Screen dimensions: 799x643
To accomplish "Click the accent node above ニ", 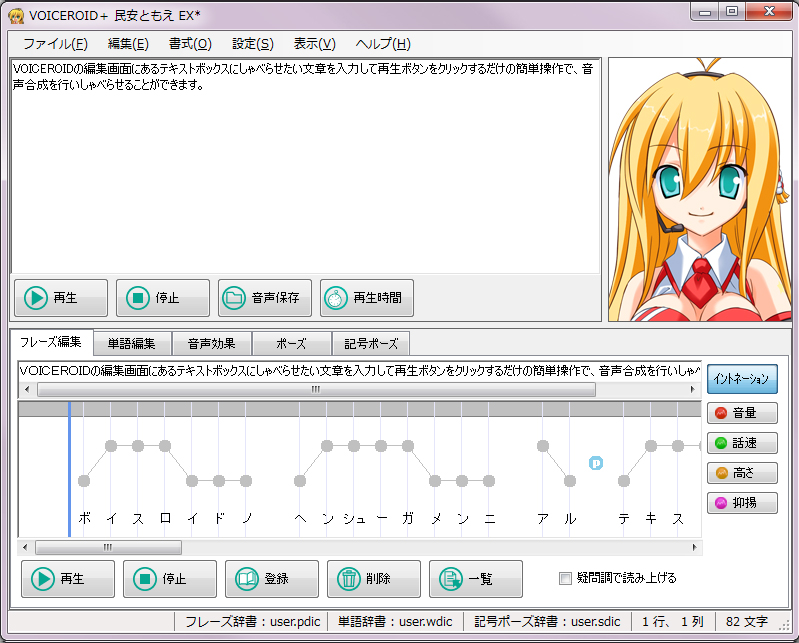I will 489,480.
